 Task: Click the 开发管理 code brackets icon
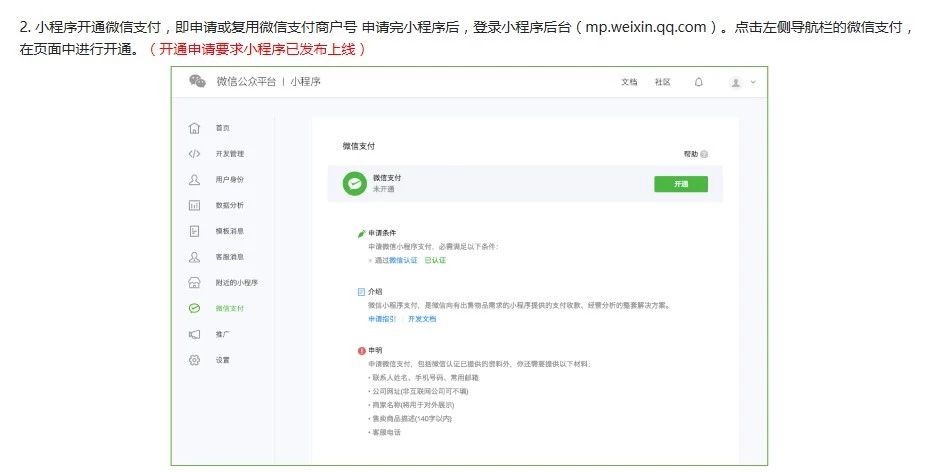tap(194, 154)
